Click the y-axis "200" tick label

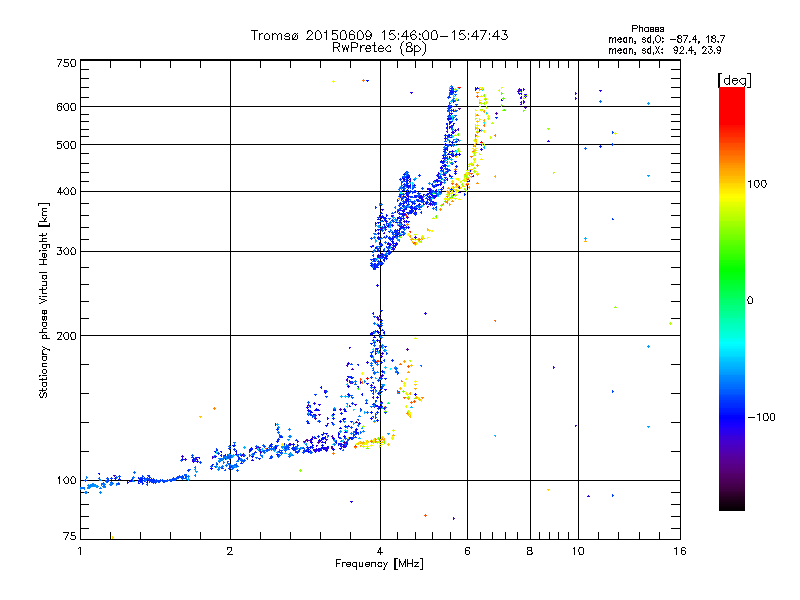click(66, 336)
